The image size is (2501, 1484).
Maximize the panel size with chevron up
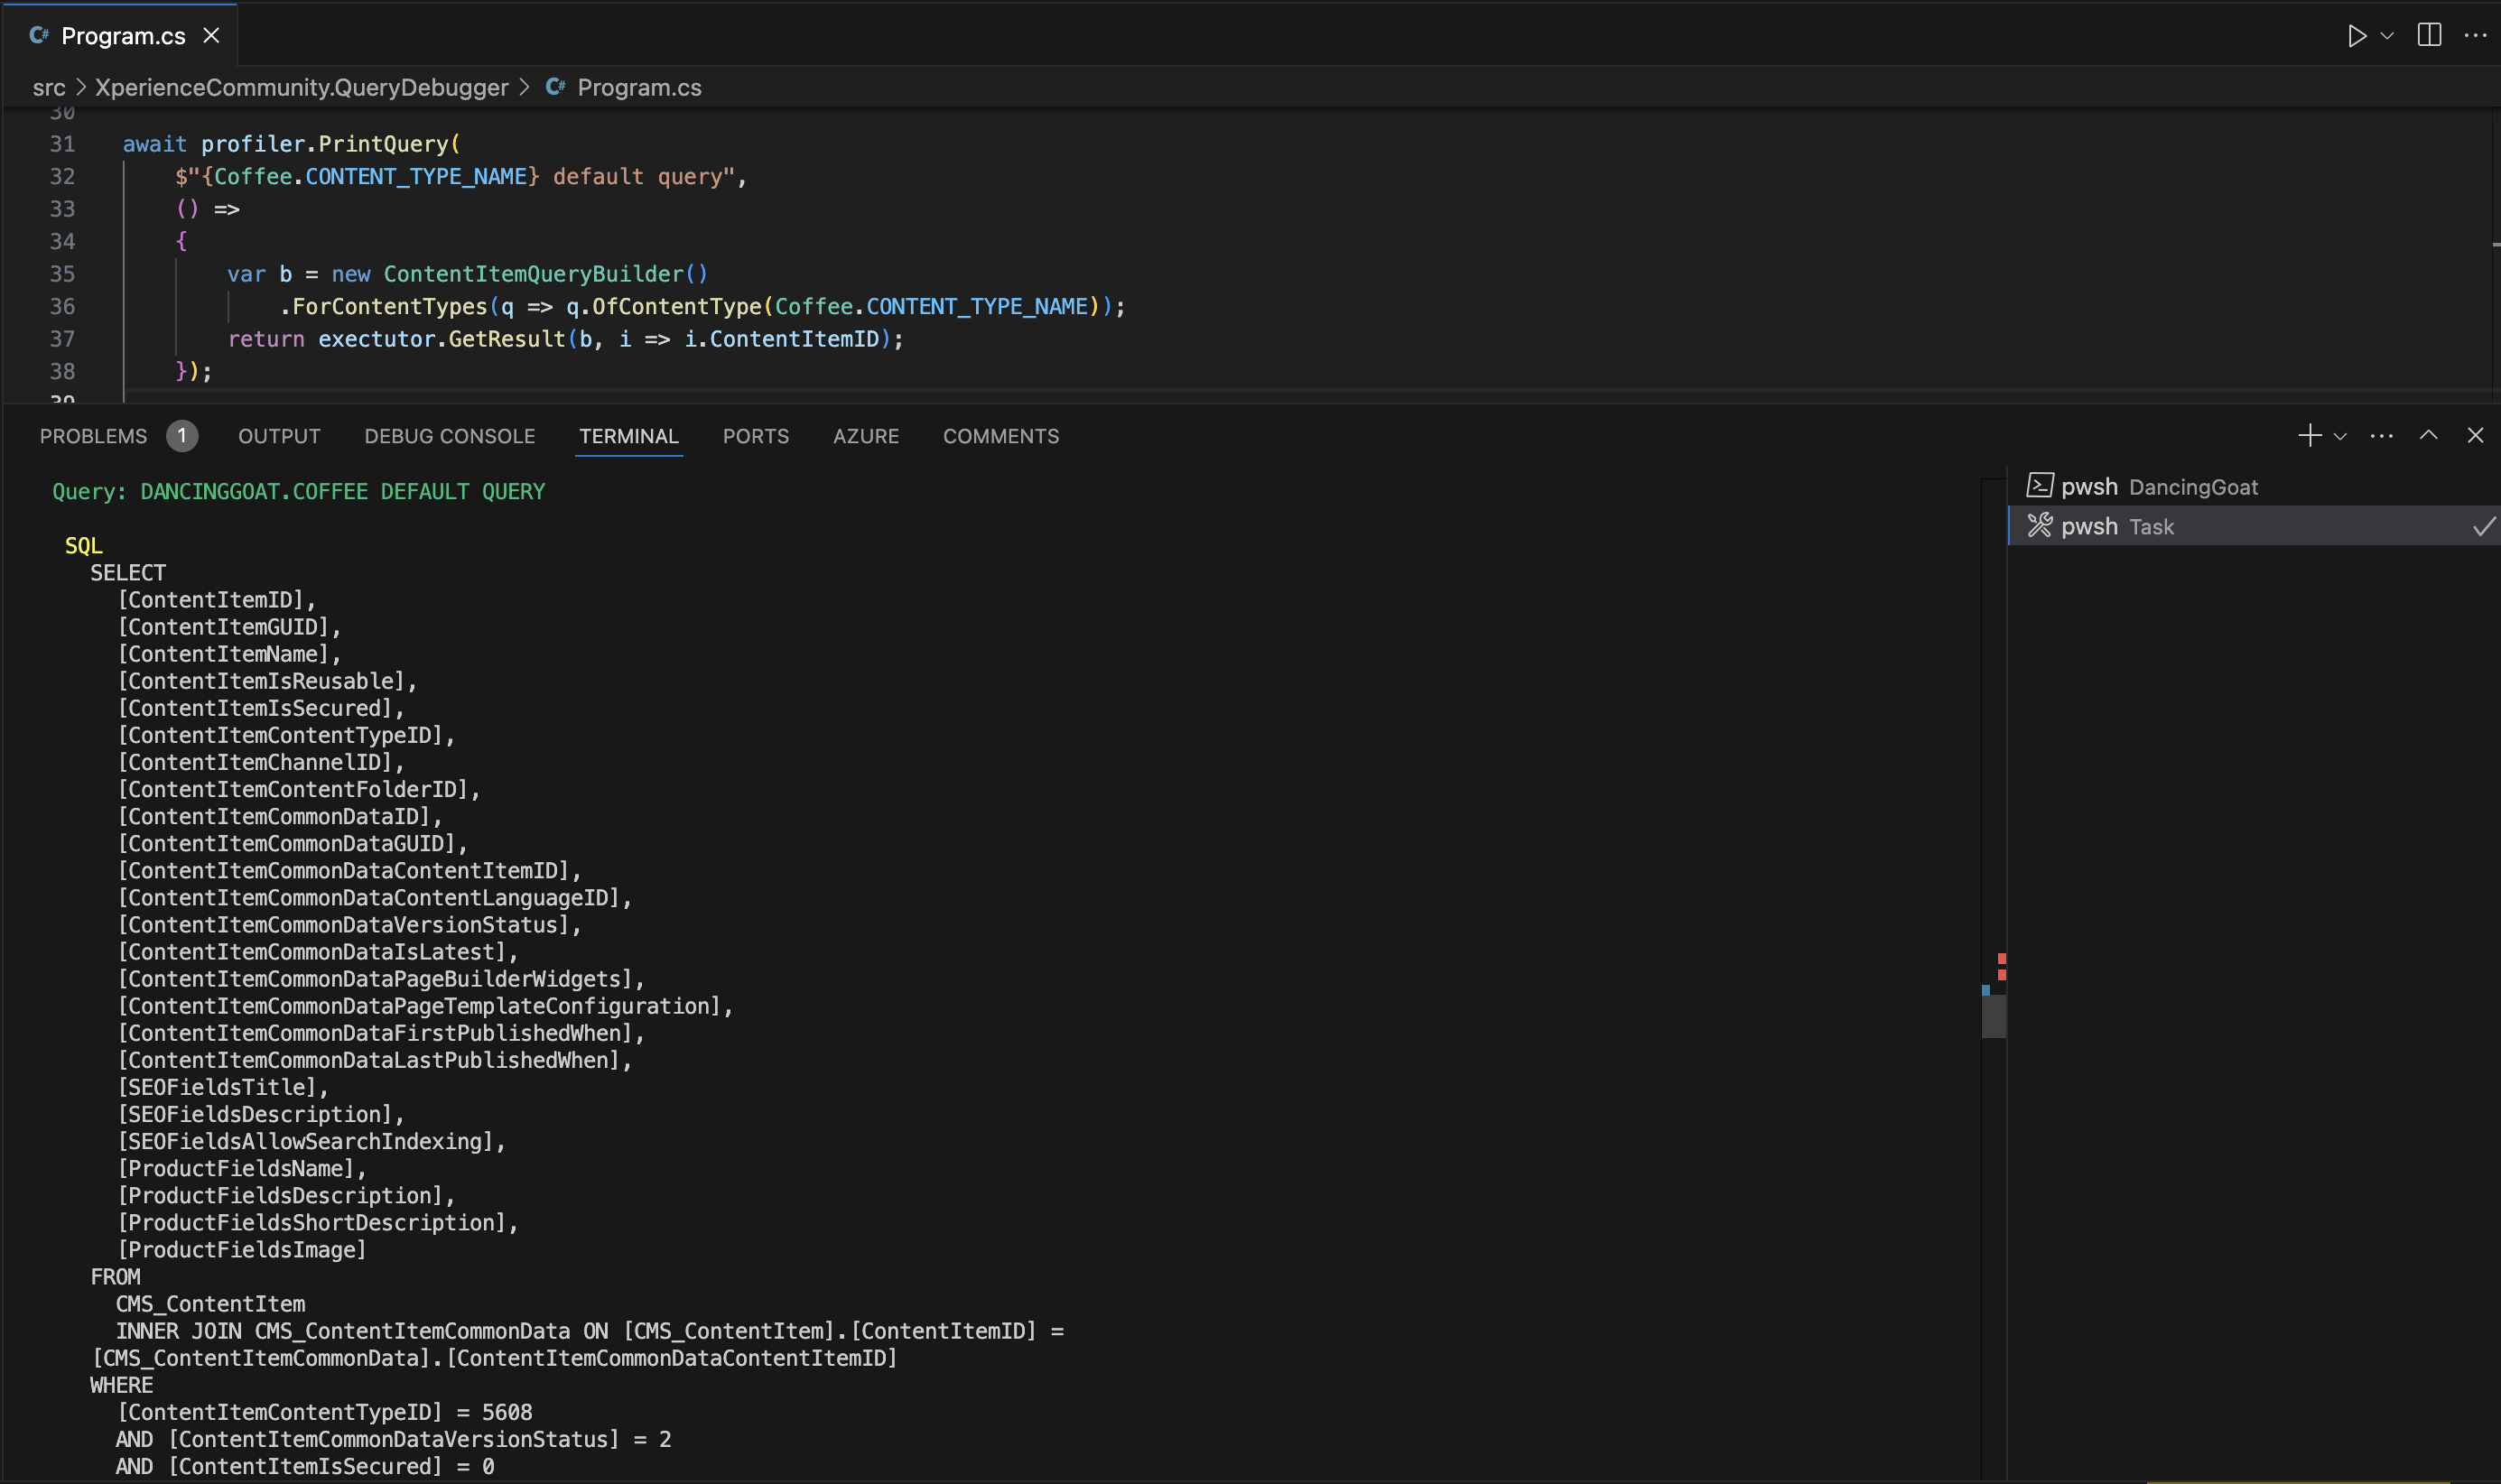tap(2428, 436)
